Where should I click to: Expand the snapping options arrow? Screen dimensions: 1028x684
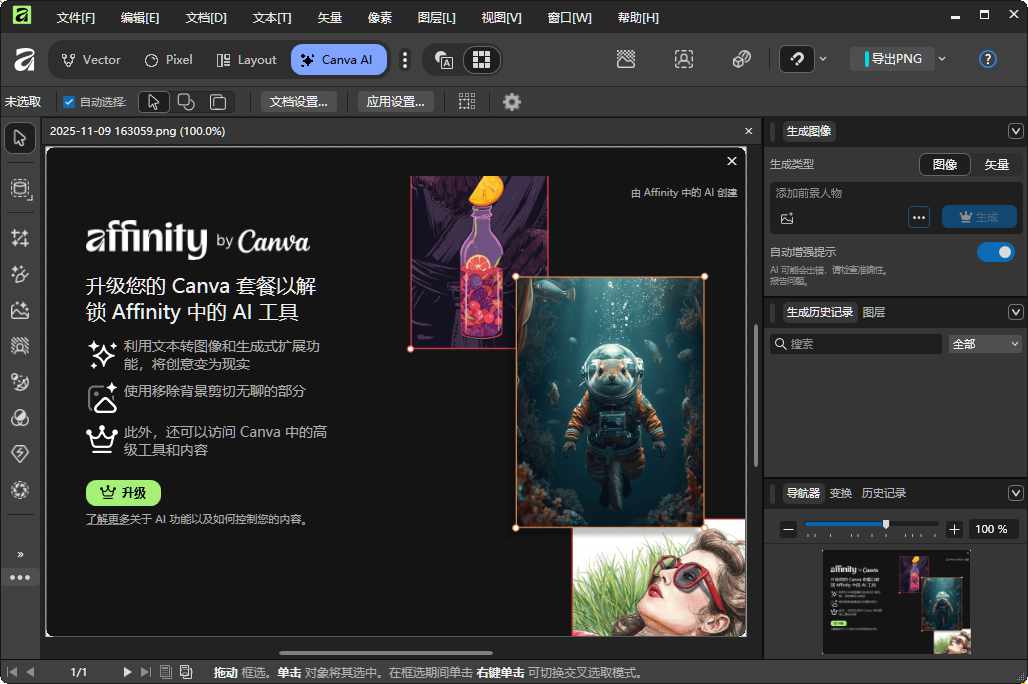click(823, 59)
